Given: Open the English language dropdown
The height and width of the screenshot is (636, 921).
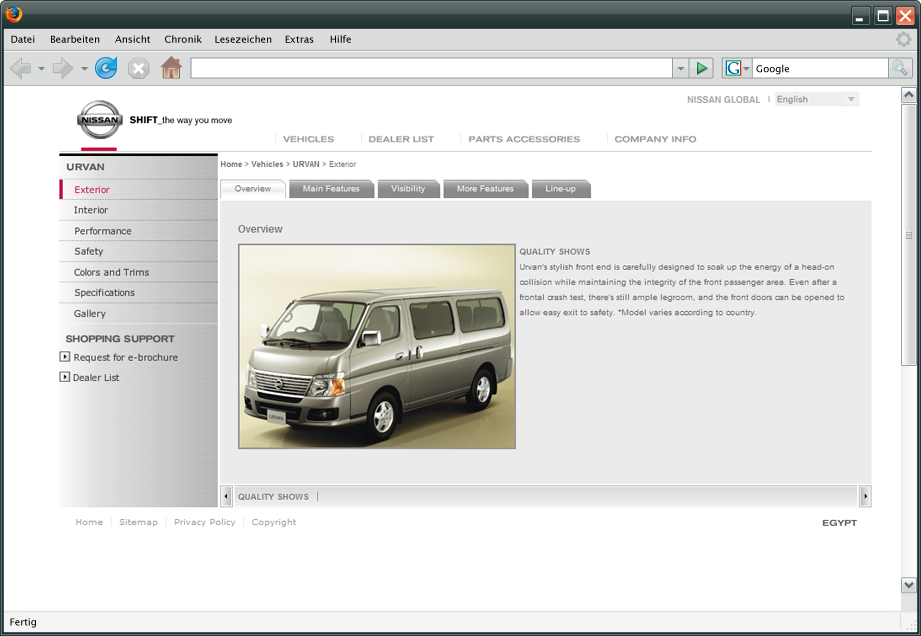Looking at the screenshot, I should coord(816,99).
